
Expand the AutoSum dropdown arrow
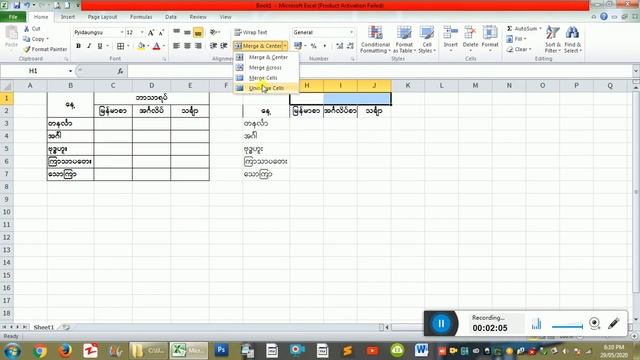(540, 29)
